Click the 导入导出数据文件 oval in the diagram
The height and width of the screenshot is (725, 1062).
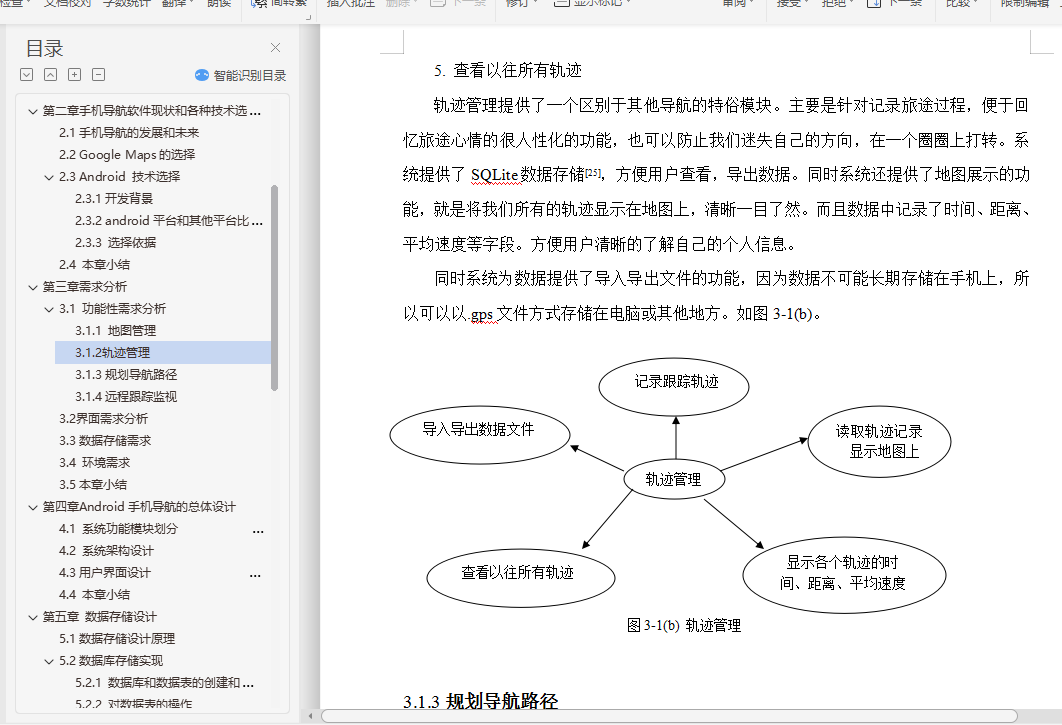coord(480,434)
